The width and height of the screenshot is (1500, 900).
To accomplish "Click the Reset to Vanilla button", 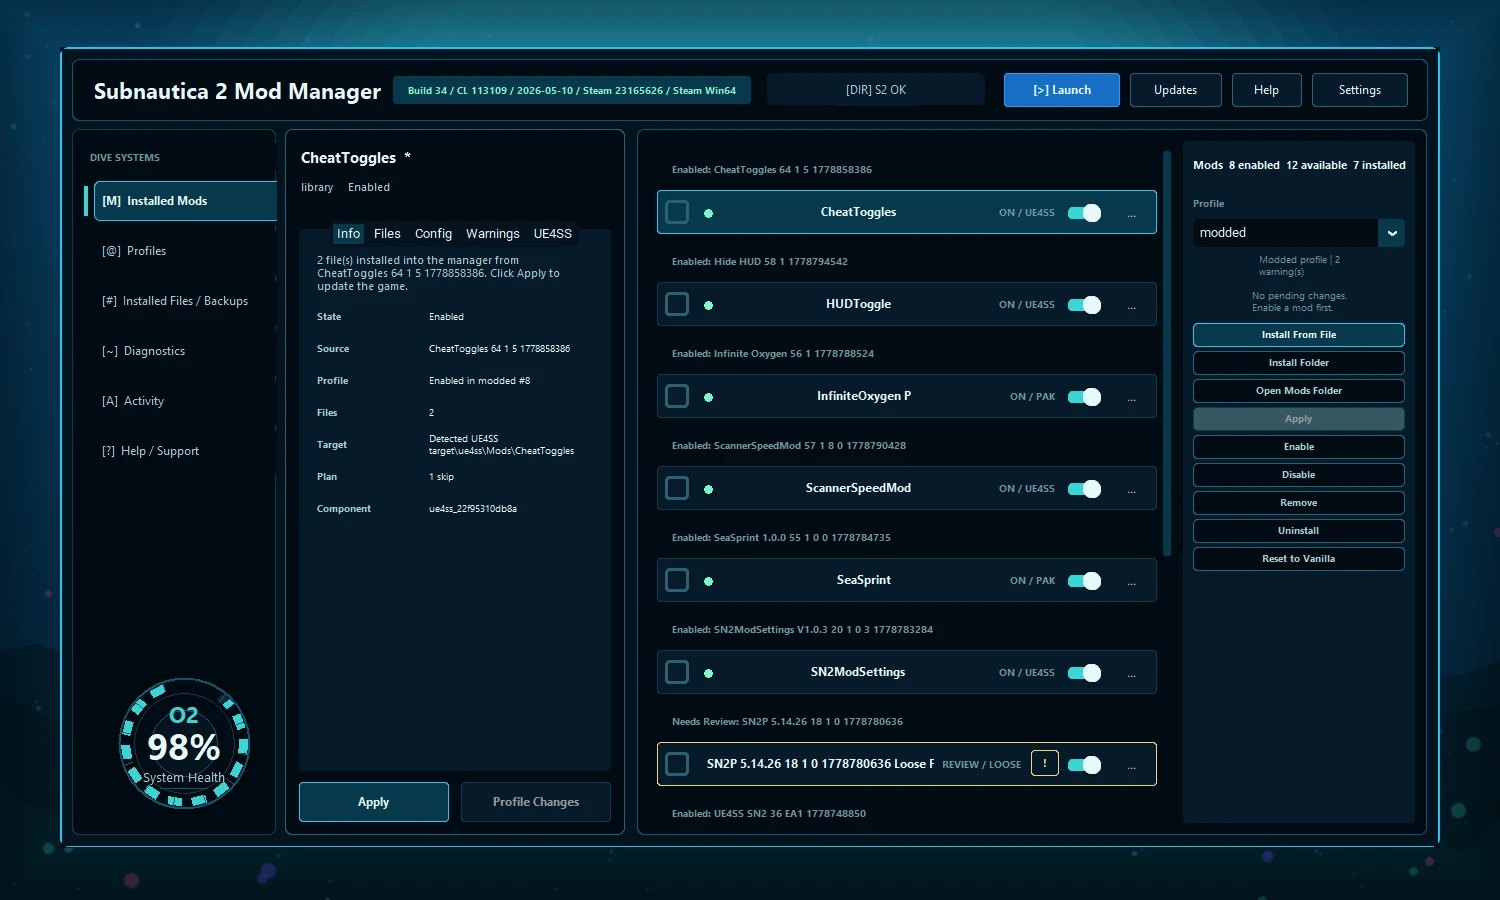I will point(1298,559).
